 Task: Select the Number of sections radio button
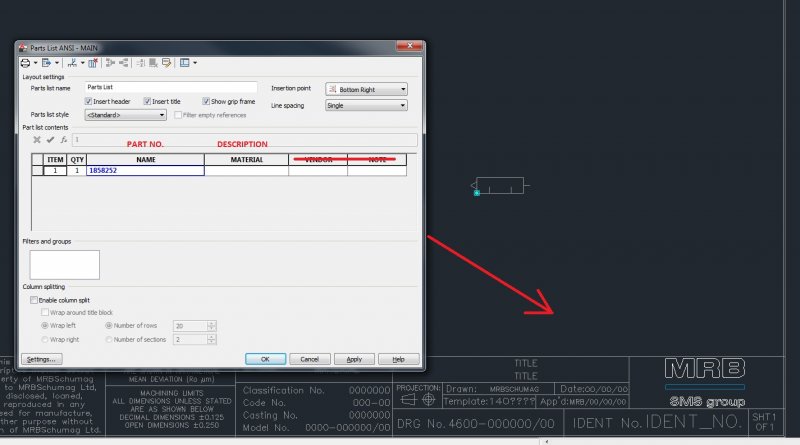[109, 339]
